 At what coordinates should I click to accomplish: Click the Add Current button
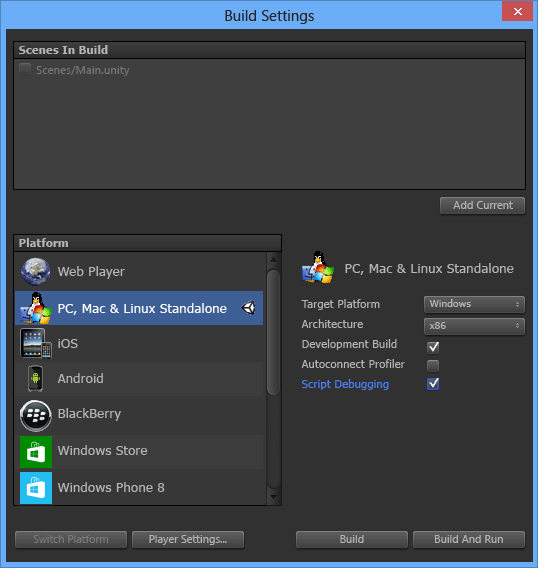tap(482, 205)
